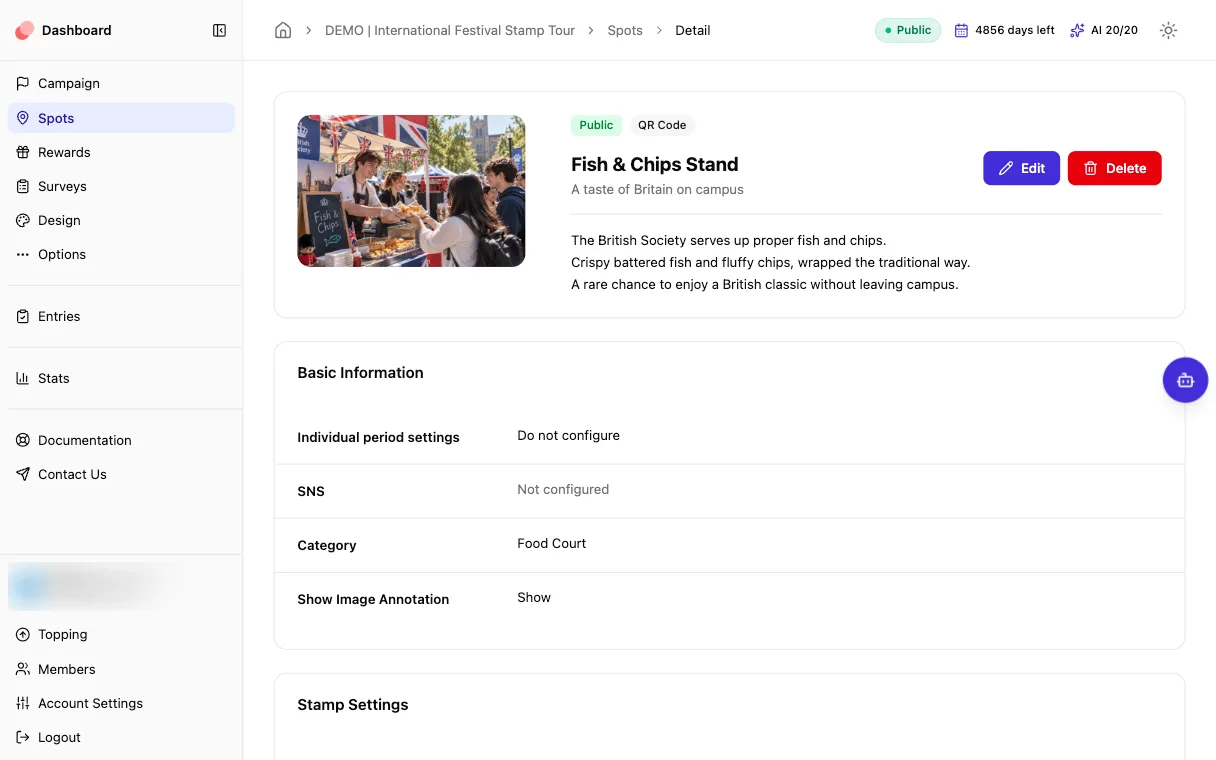Click the home icon in the breadcrumb
The image size is (1216, 760).
click(x=283, y=30)
